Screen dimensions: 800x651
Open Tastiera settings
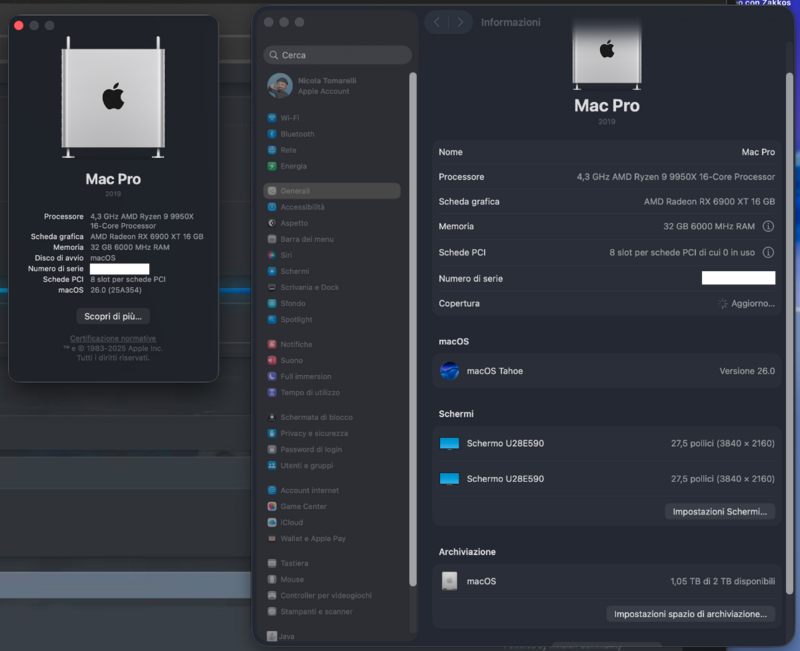tap(294, 563)
